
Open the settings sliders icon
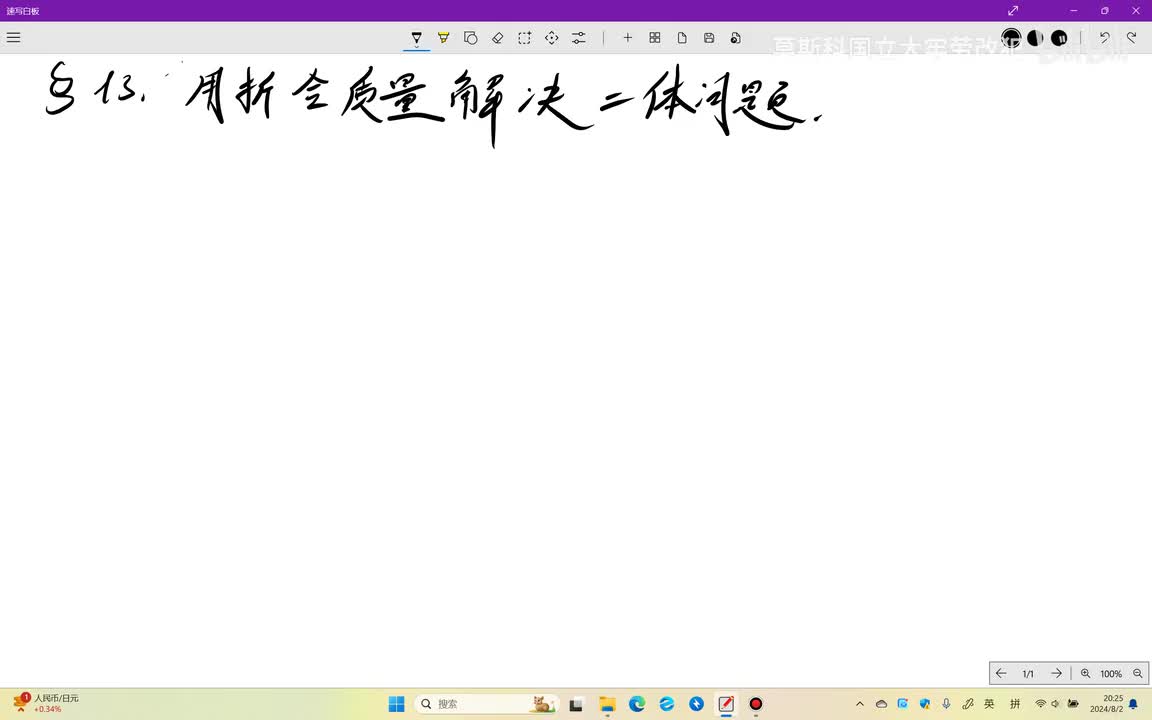point(579,38)
